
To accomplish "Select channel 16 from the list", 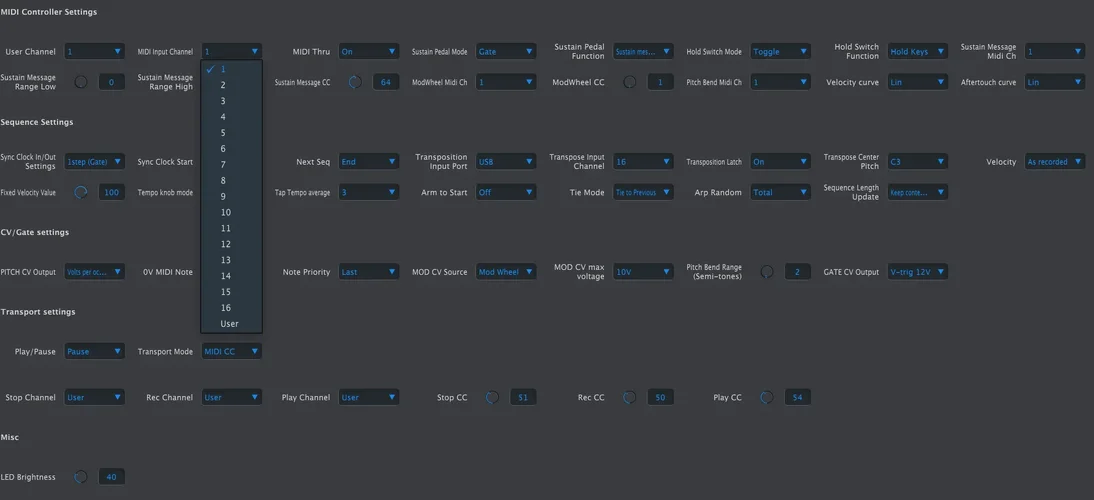I will (232, 308).
